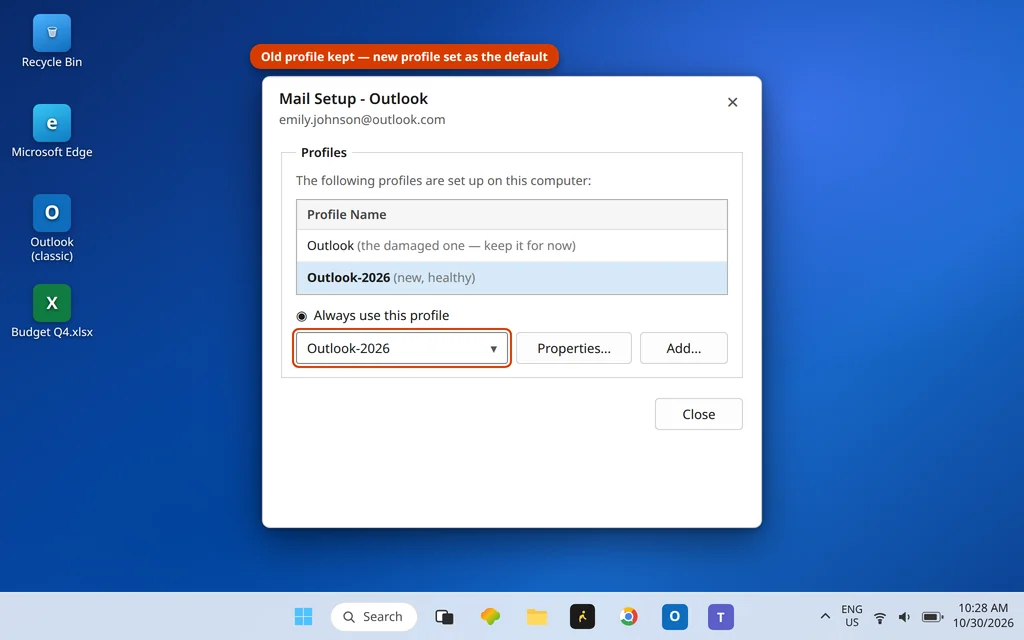Check the battery tray icon

pyautogui.click(x=932, y=616)
